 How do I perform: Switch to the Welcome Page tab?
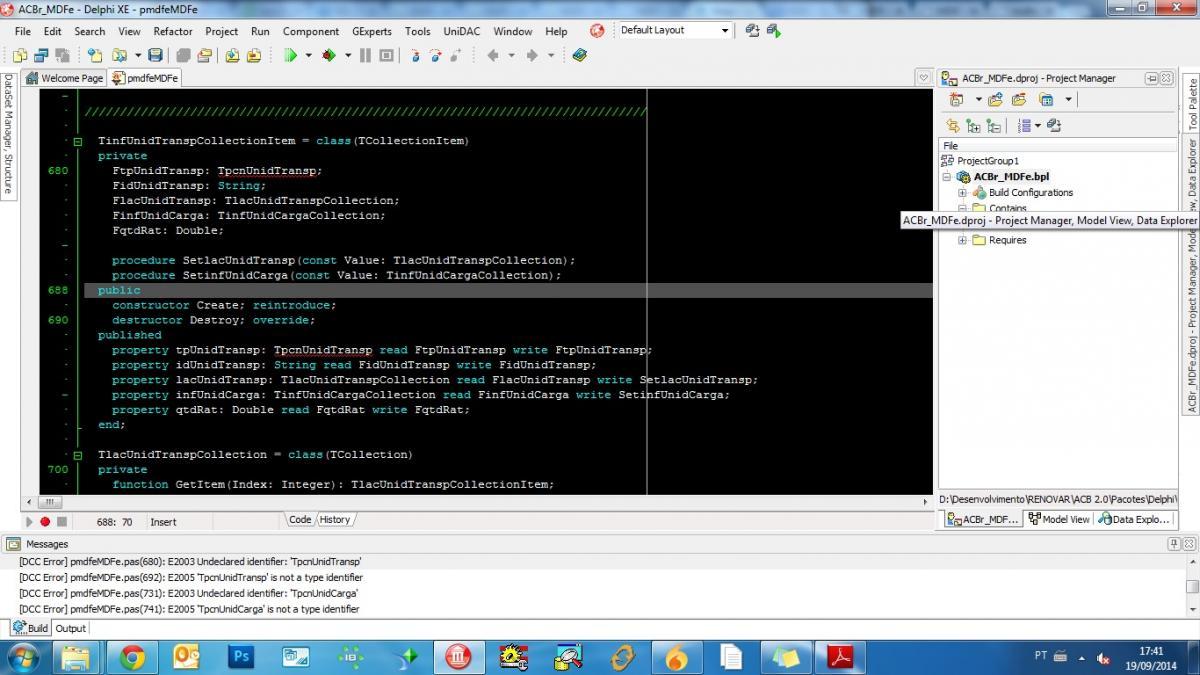pyautogui.click(x=65, y=78)
